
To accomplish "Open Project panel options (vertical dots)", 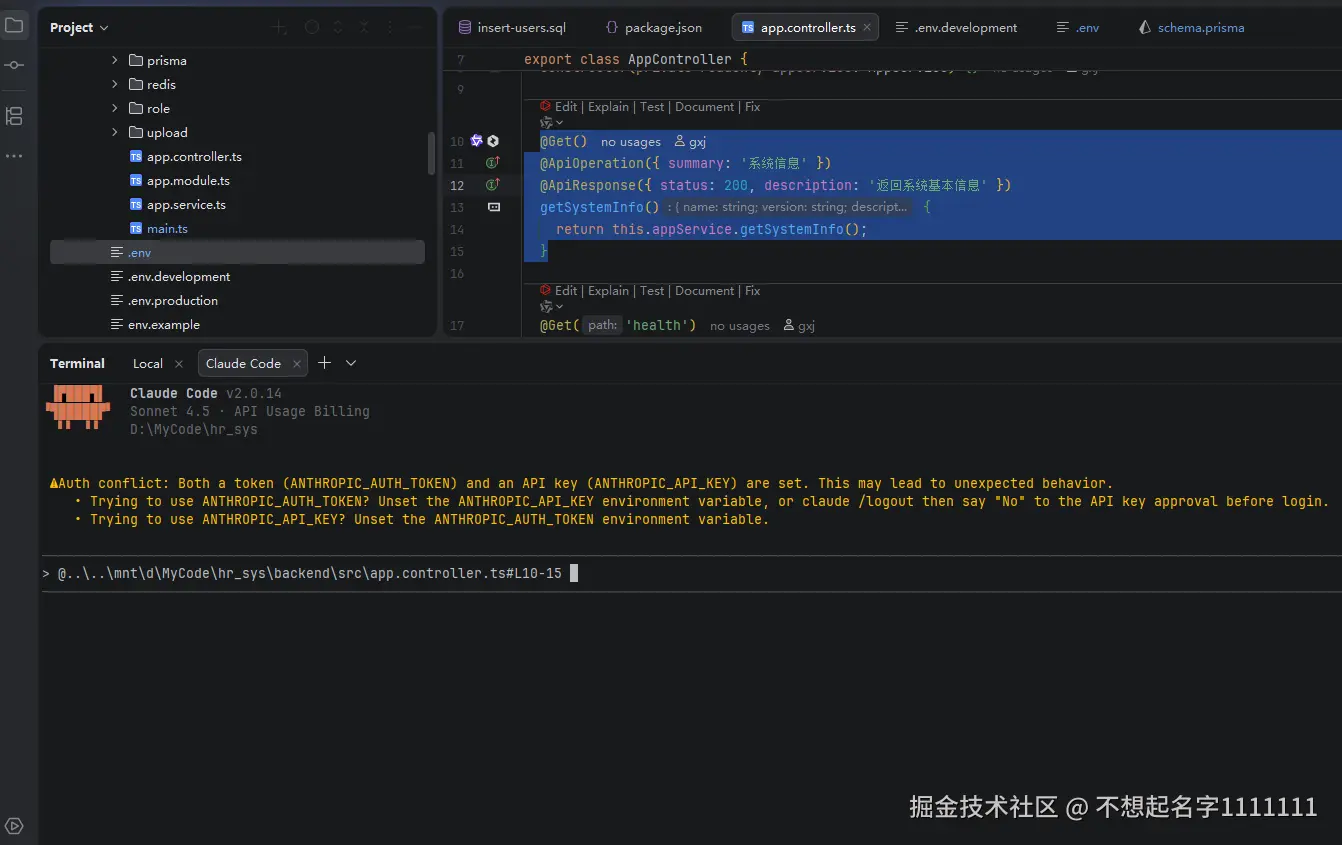I will [x=390, y=28].
